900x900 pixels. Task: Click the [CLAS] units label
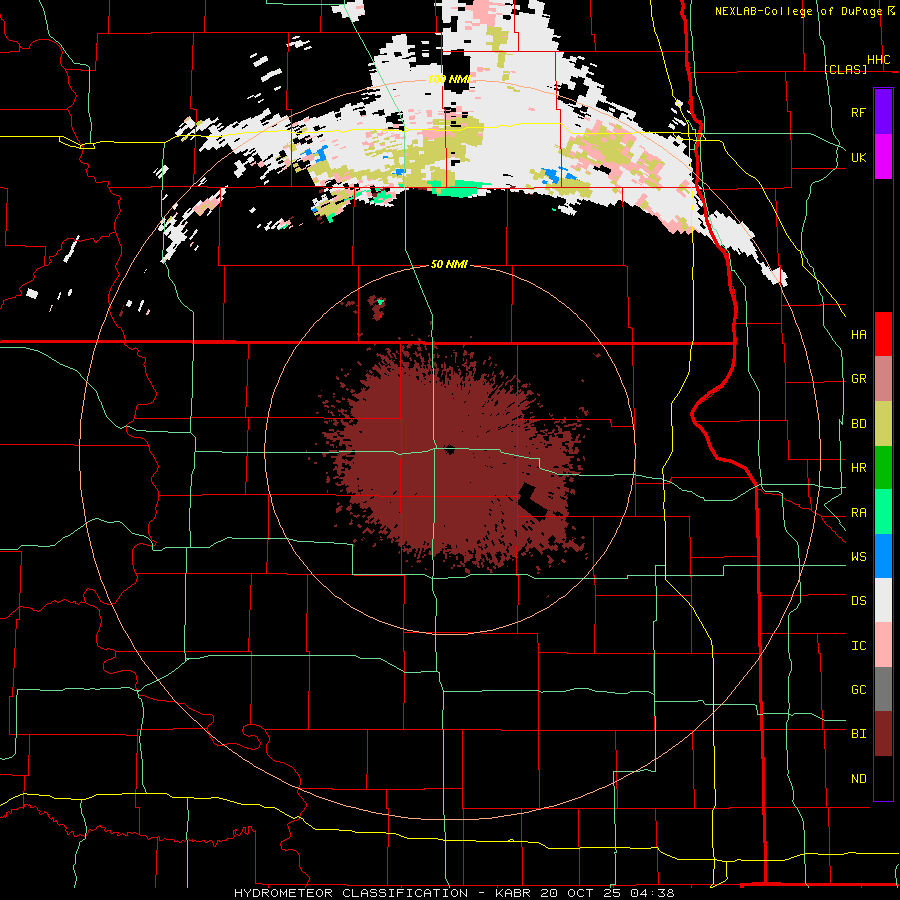coord(845,69)
